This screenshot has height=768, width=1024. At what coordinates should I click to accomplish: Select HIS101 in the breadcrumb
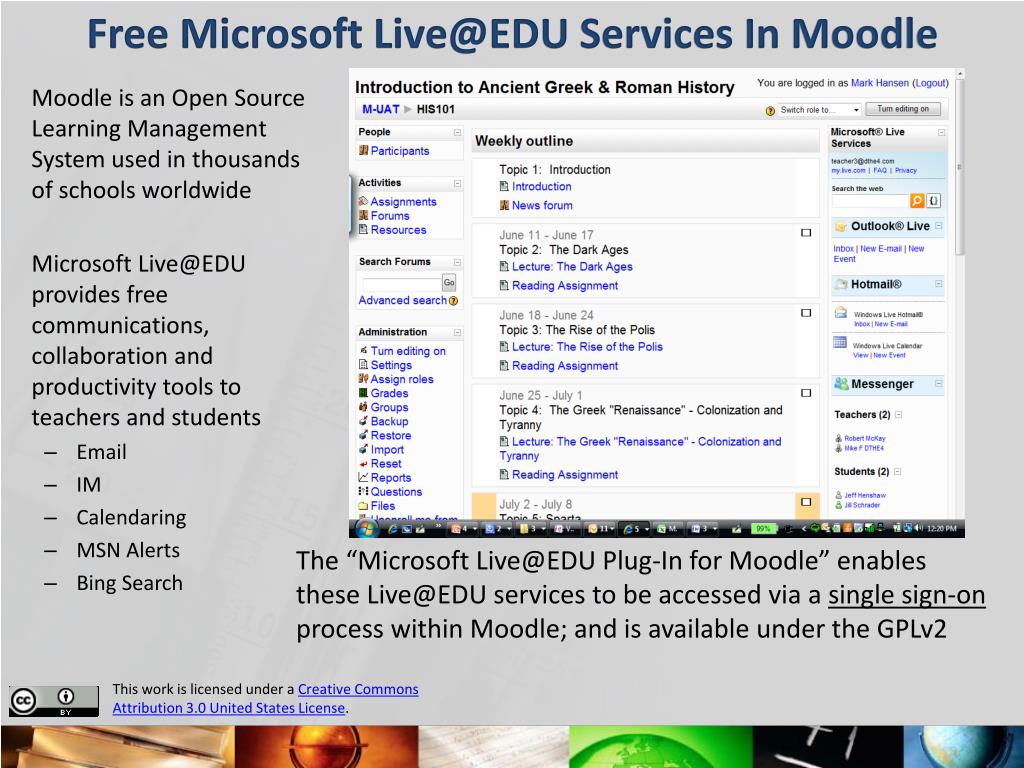436,109
